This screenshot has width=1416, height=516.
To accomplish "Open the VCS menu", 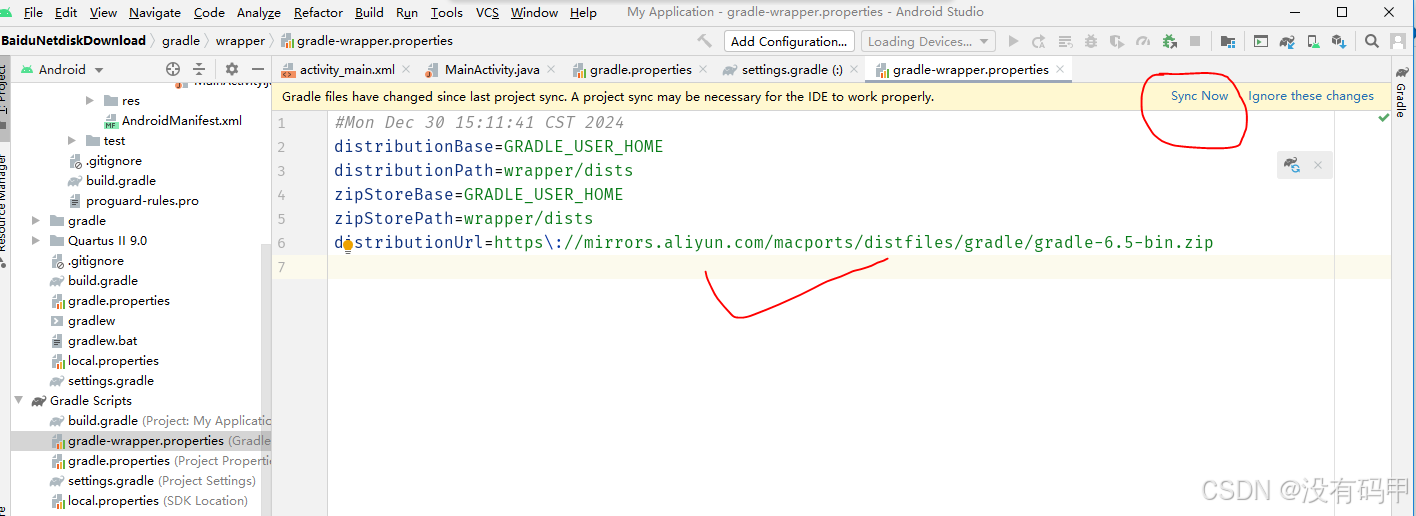I will coord(487,13).
